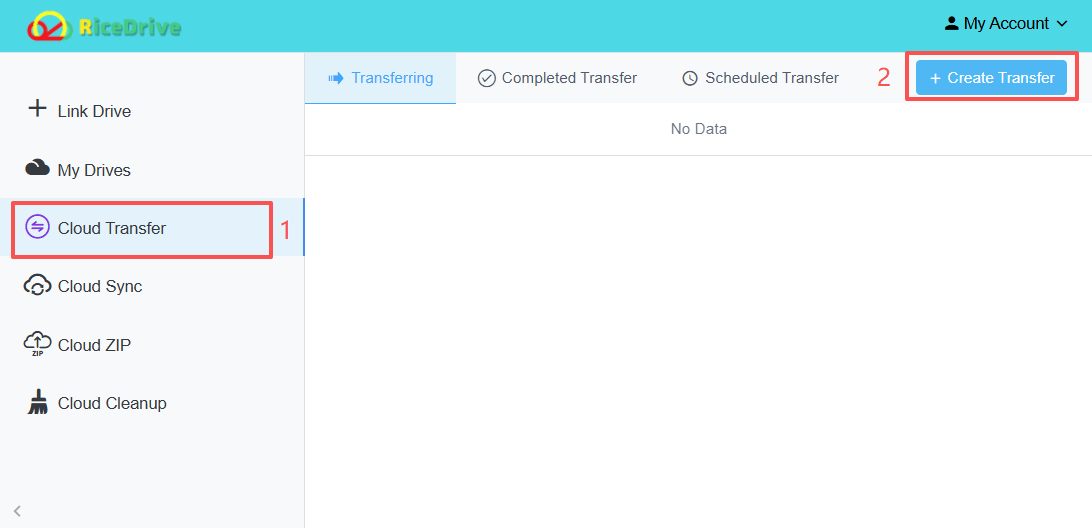Click the Completed Transfer checkmark icon
Screen dimensions: 1092x528
coord(486,78)
